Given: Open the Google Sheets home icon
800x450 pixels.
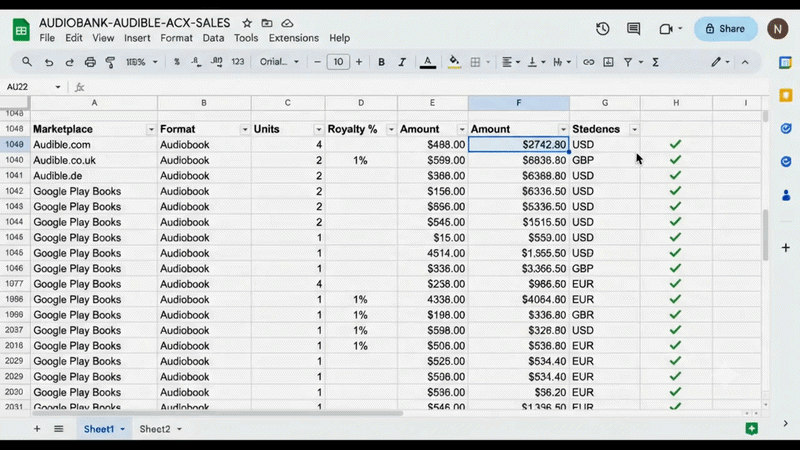Looking at the screenshot, I should click(x=21, y=30).
